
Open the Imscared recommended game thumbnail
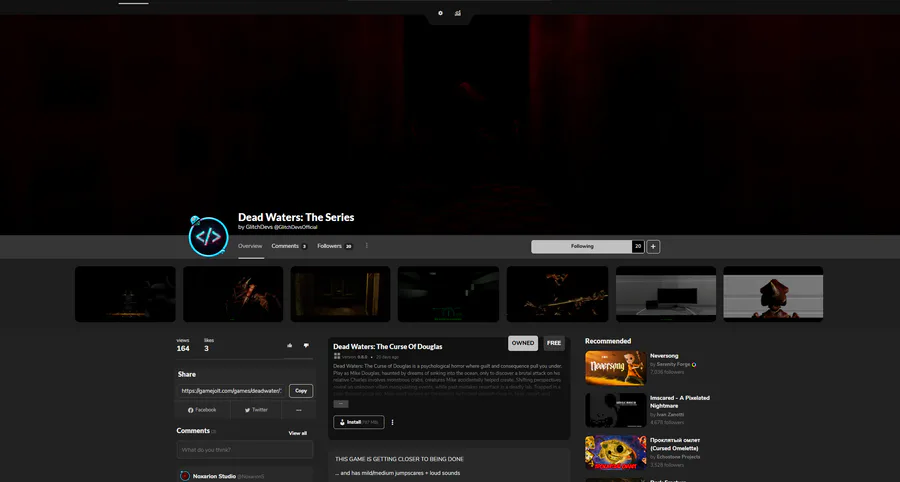point(615,410)
